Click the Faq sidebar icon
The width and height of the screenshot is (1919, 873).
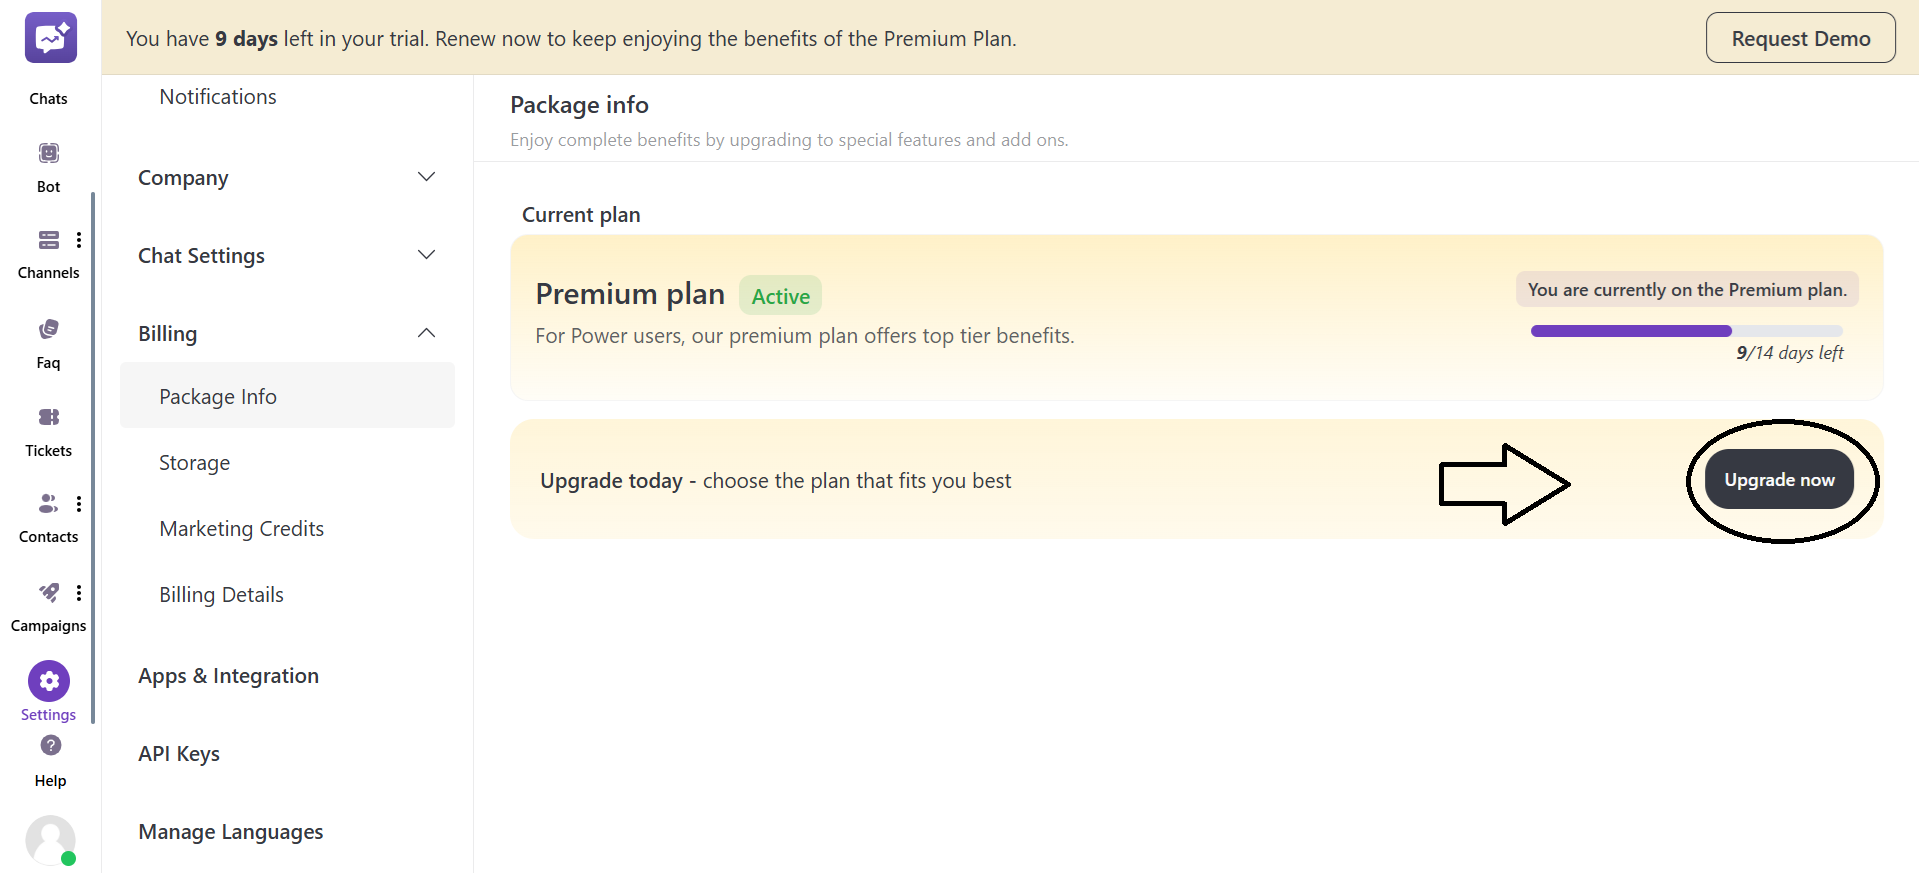coord(48,328)
